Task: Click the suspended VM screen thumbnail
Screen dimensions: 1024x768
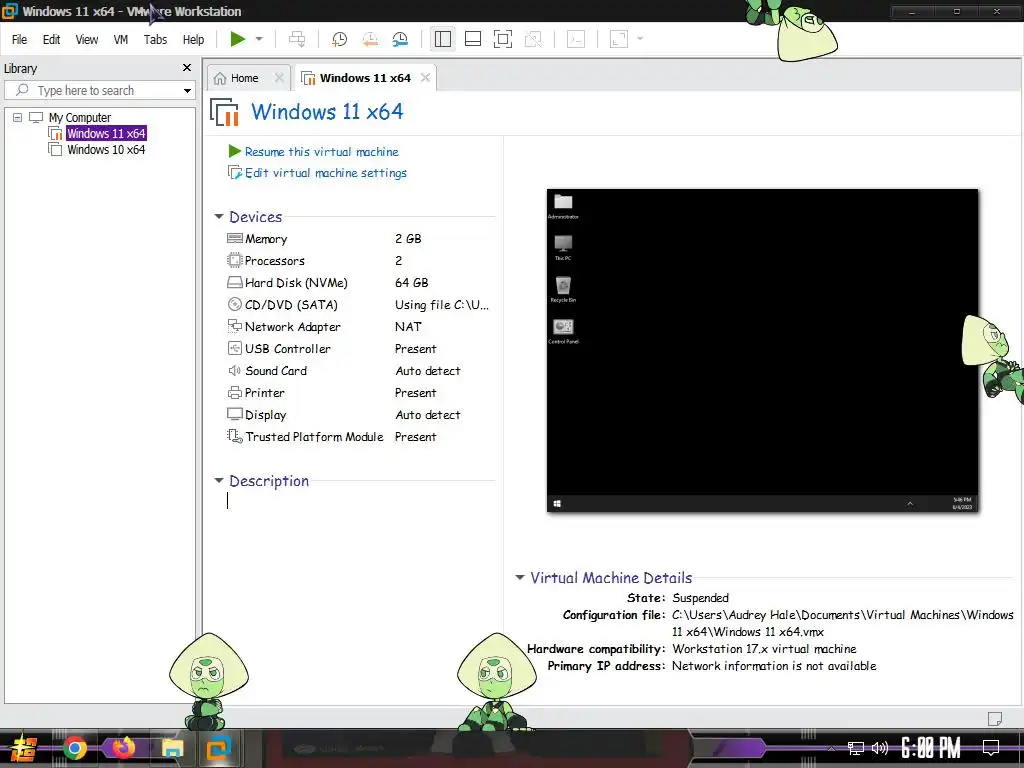Action: 762,351
